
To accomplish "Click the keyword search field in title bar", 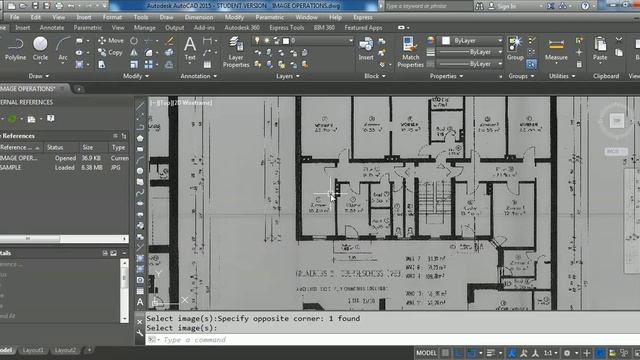I will tap(429, 6).
